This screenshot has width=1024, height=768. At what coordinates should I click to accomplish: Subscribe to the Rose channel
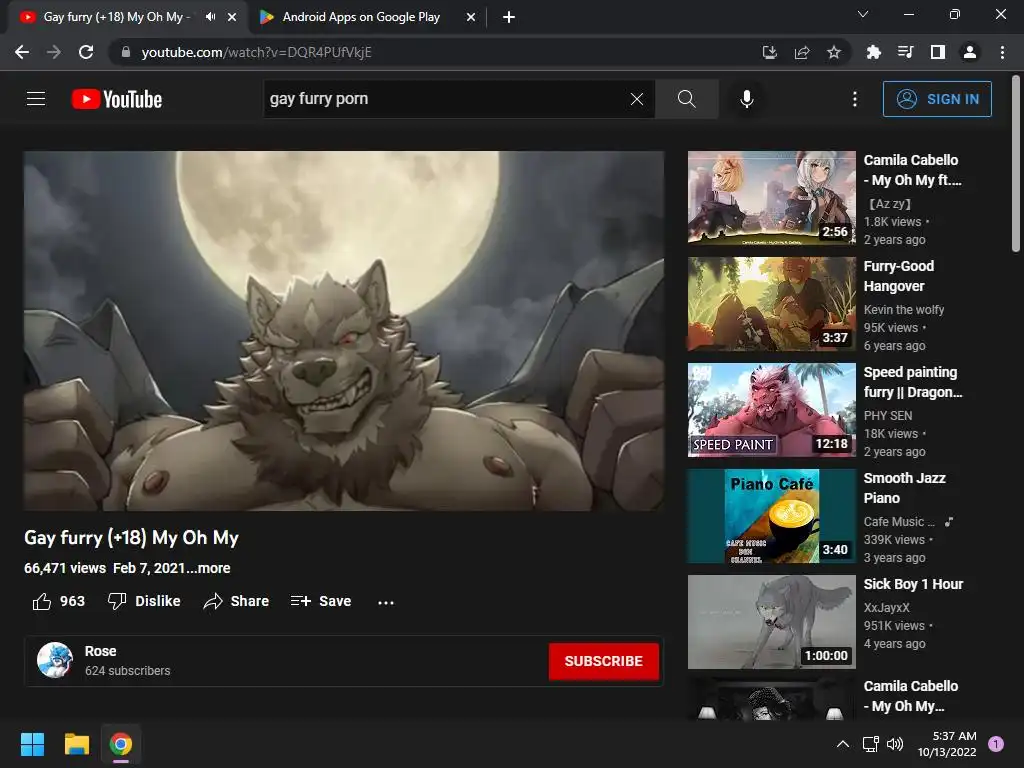coord(603,661)
